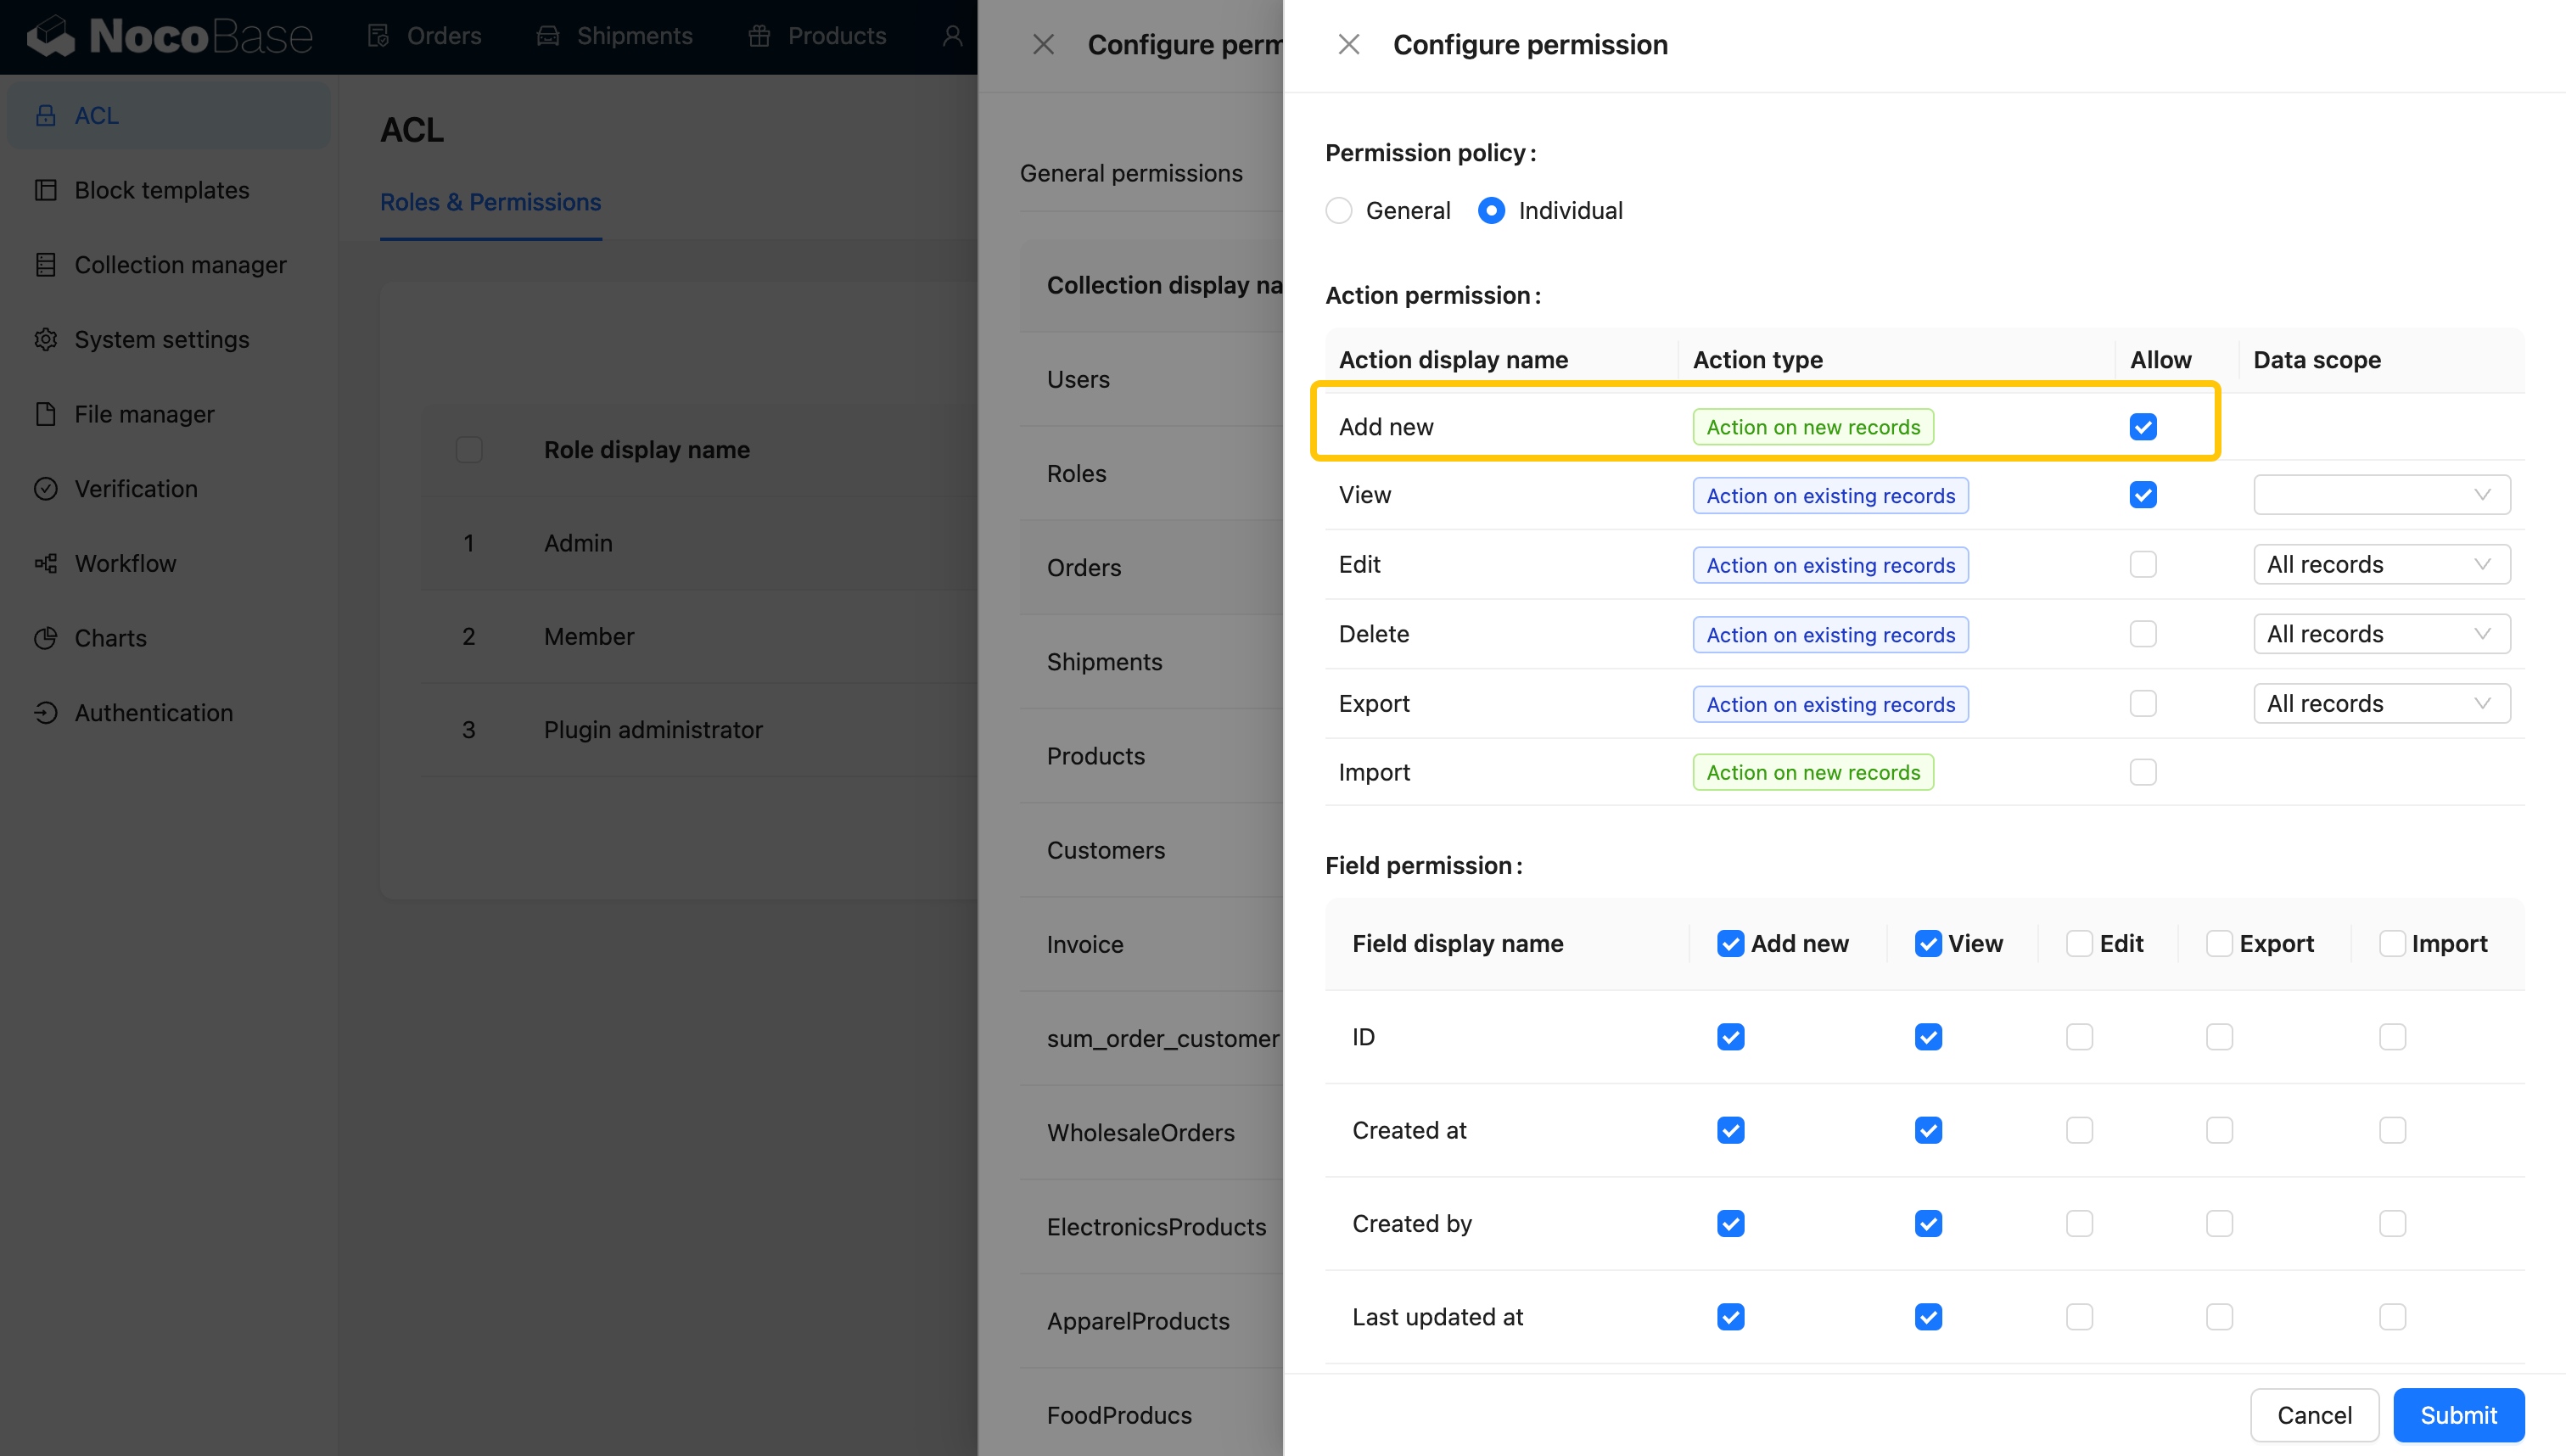Select the General permission policy radio
Screen dimensions: 2566x1456
point(1339,211)
